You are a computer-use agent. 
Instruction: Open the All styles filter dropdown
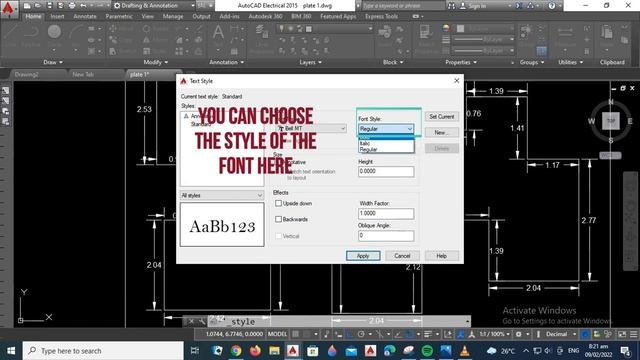click(x=222, y=196)
